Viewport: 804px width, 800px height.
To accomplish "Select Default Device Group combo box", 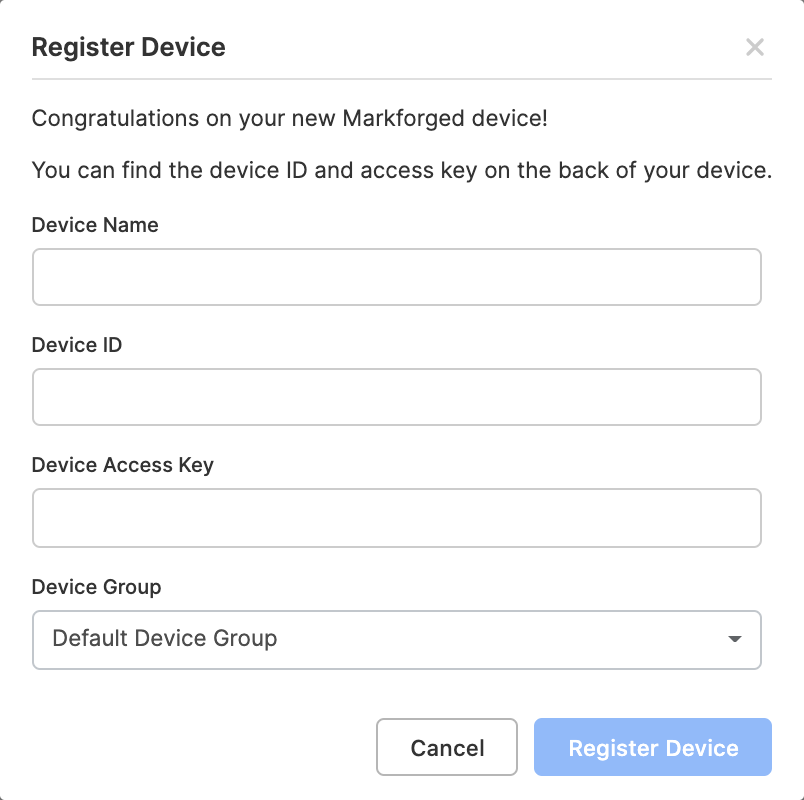I will [x=397, y=640].
